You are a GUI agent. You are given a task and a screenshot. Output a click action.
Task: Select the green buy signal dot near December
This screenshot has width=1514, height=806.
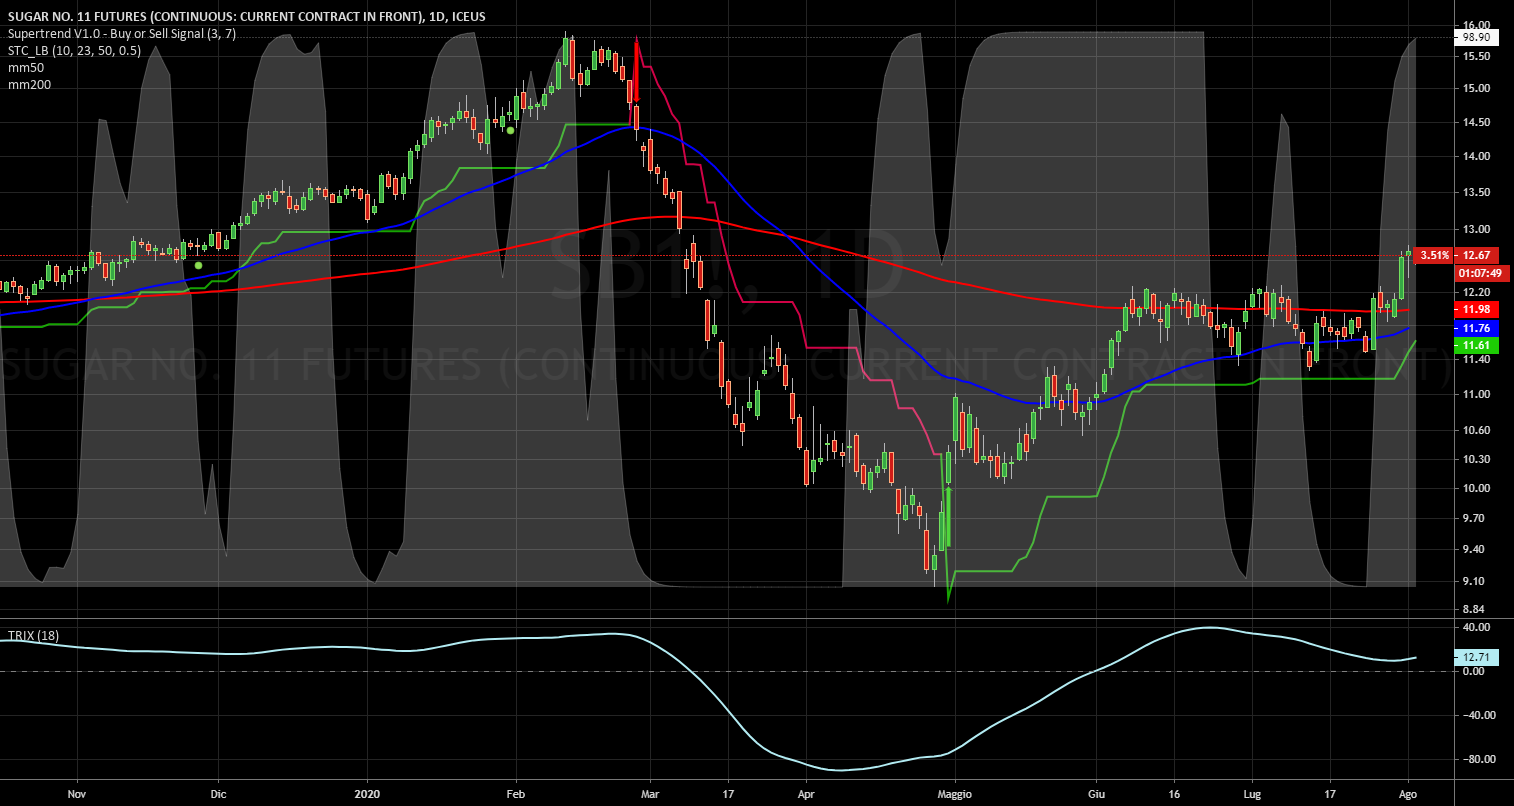click(198, 265)
